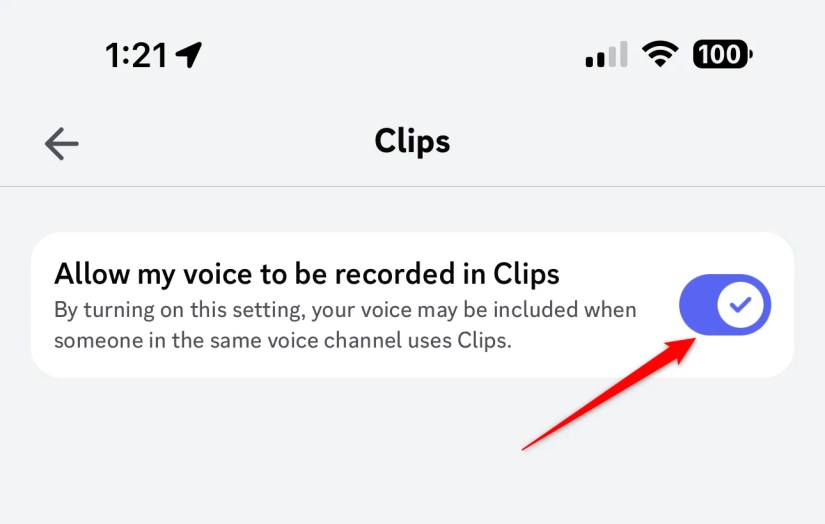Click "Allow my voice to be recorded in Clips" label
The width and height of the screenshot is (825, 524).
[307, 274]
